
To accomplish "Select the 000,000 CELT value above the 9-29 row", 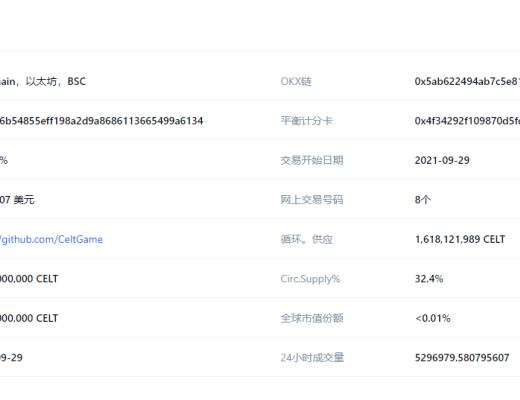I will [x=29, y=318].
